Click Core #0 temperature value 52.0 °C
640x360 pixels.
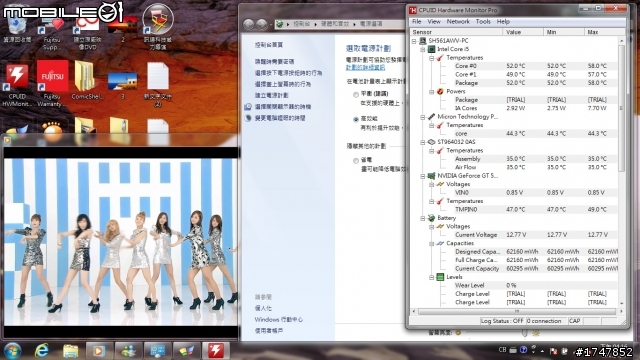pos(516,66)
